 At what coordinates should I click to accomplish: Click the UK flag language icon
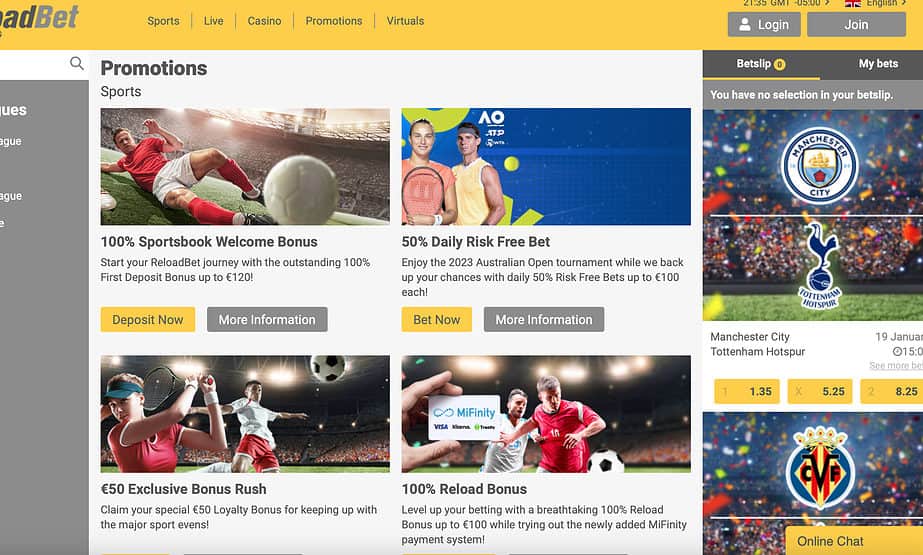point(852,3)
